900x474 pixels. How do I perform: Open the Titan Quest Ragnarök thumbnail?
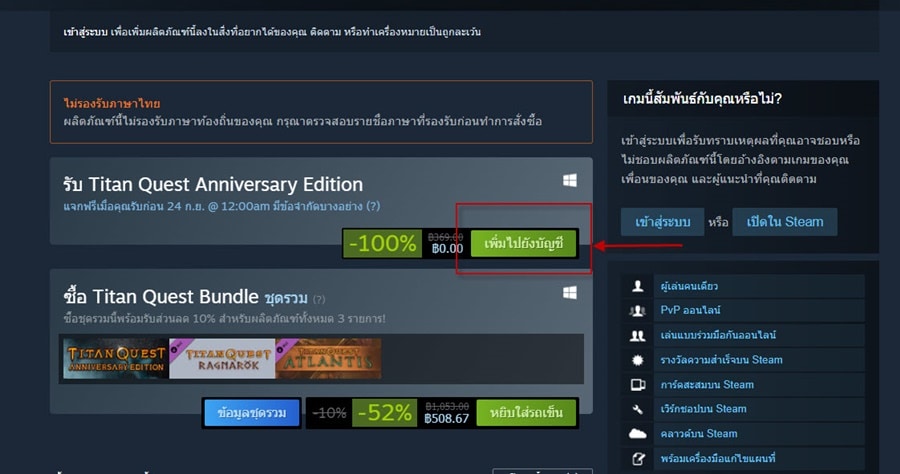click(x=222, y=359)
